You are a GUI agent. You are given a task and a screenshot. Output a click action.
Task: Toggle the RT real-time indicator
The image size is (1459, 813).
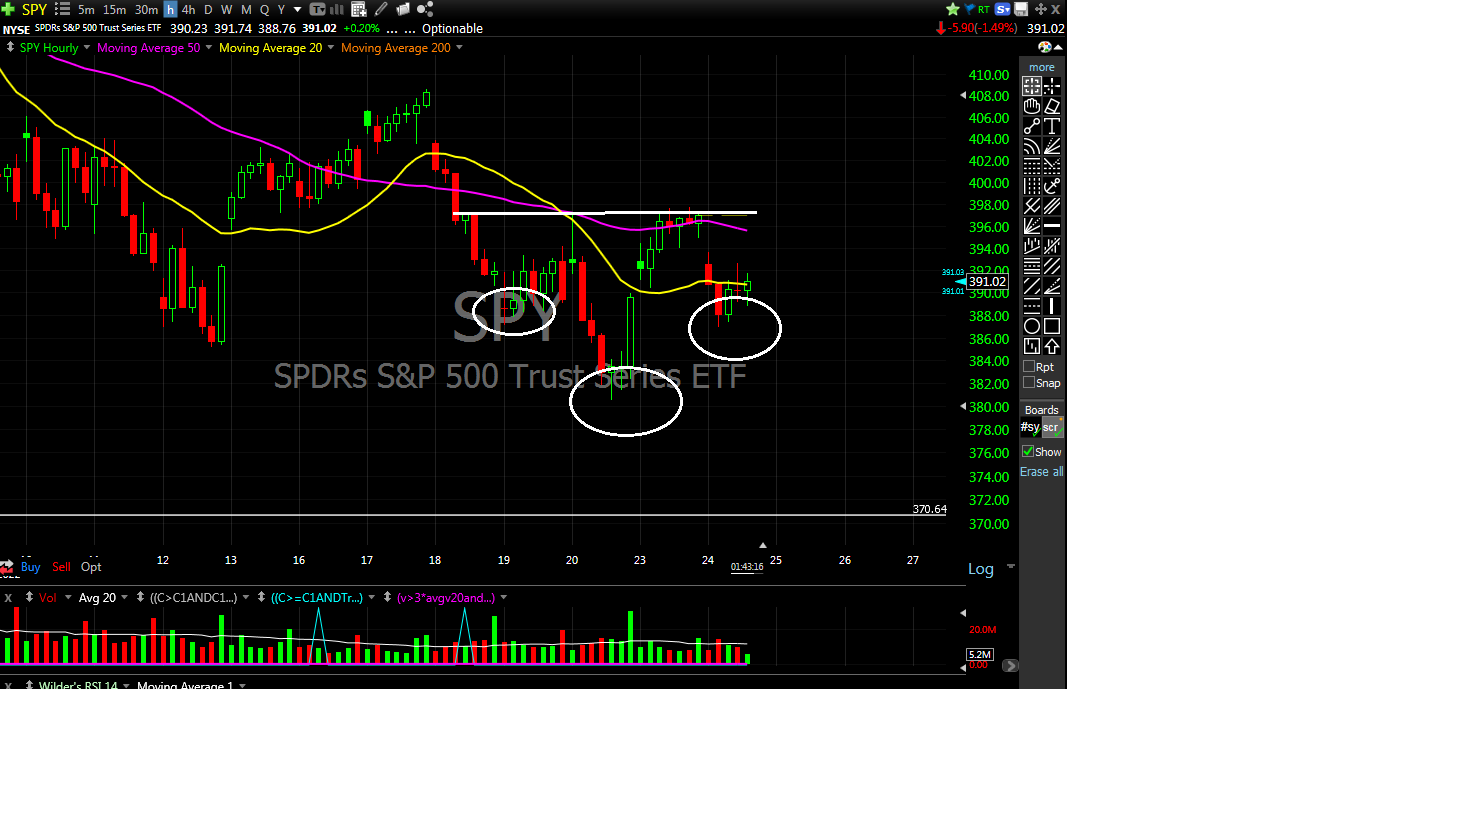point(984,9)
